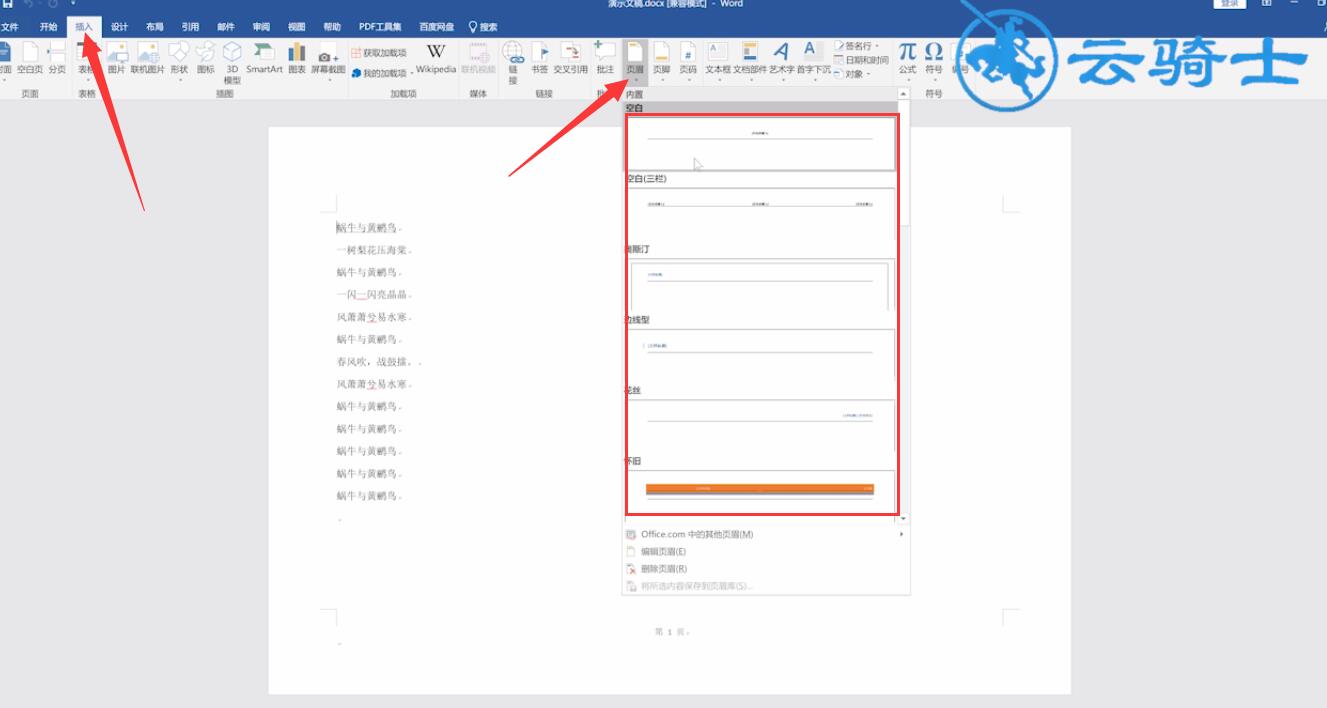Insert a text box (文本框)
Image resolution: width=1327 pixels, height=708 pixels.
tap(718, 61)
